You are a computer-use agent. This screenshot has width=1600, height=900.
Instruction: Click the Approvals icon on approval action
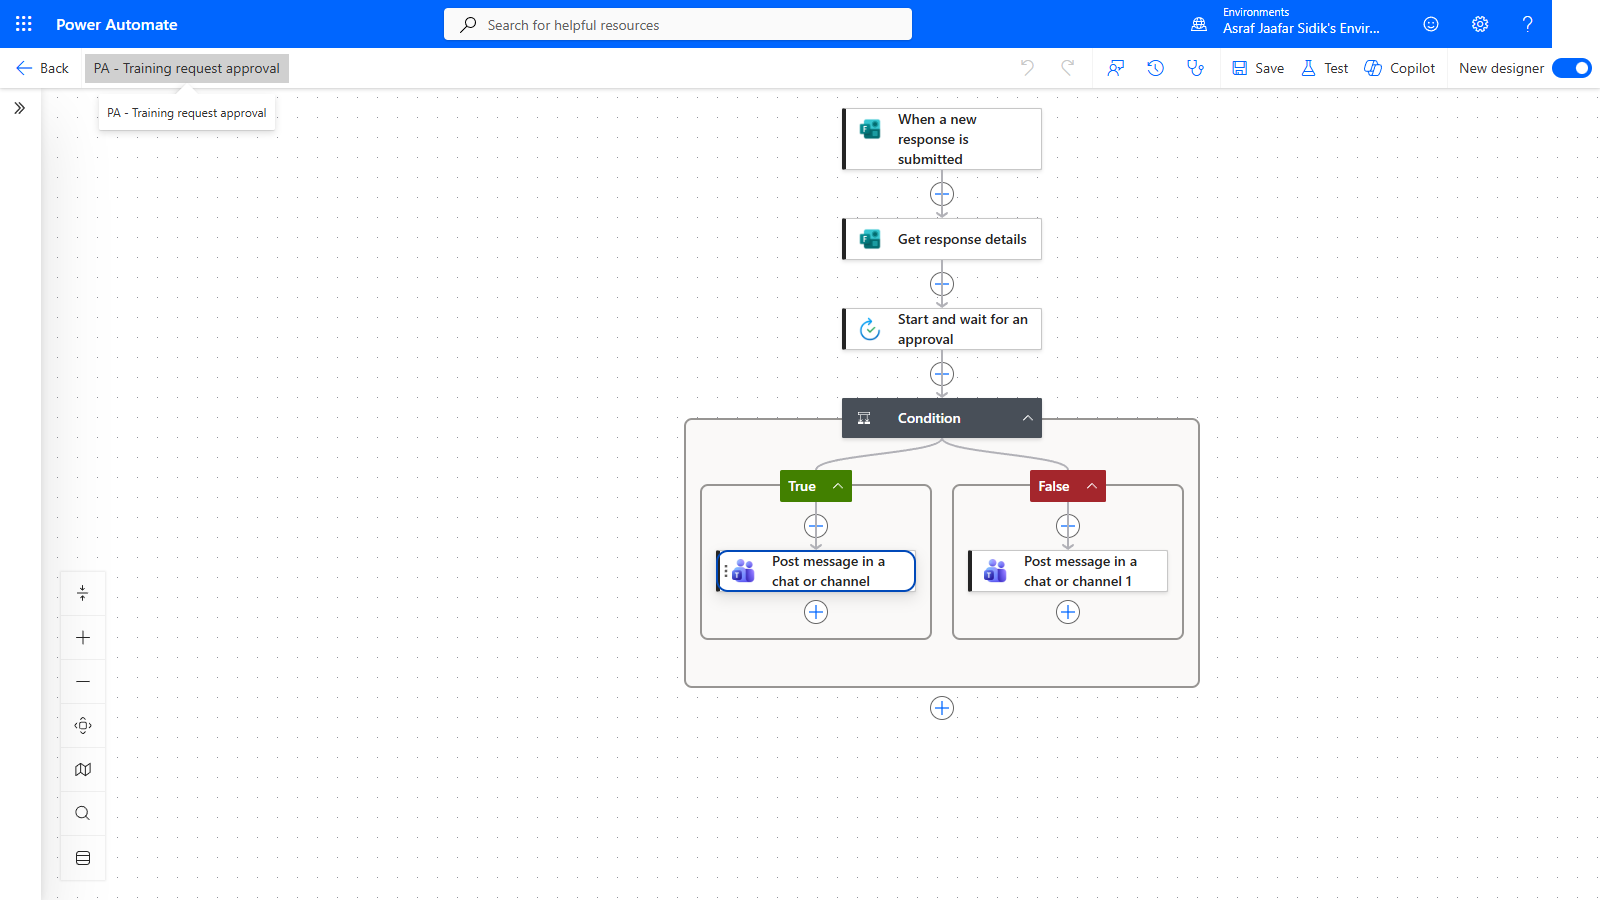pos(870,329)
